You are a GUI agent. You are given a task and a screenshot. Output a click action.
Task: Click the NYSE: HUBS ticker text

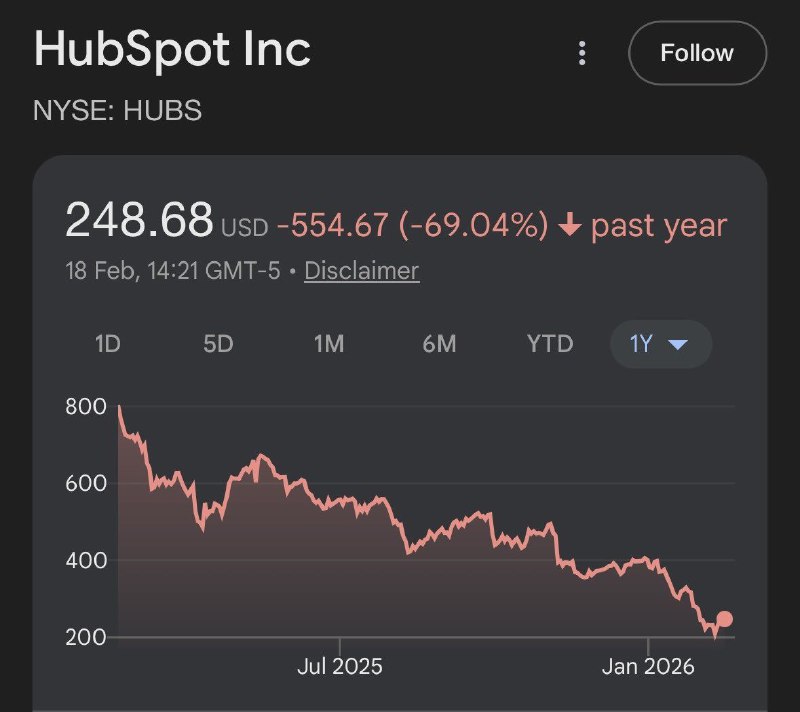pyautogui.click(x=118, y=111)
